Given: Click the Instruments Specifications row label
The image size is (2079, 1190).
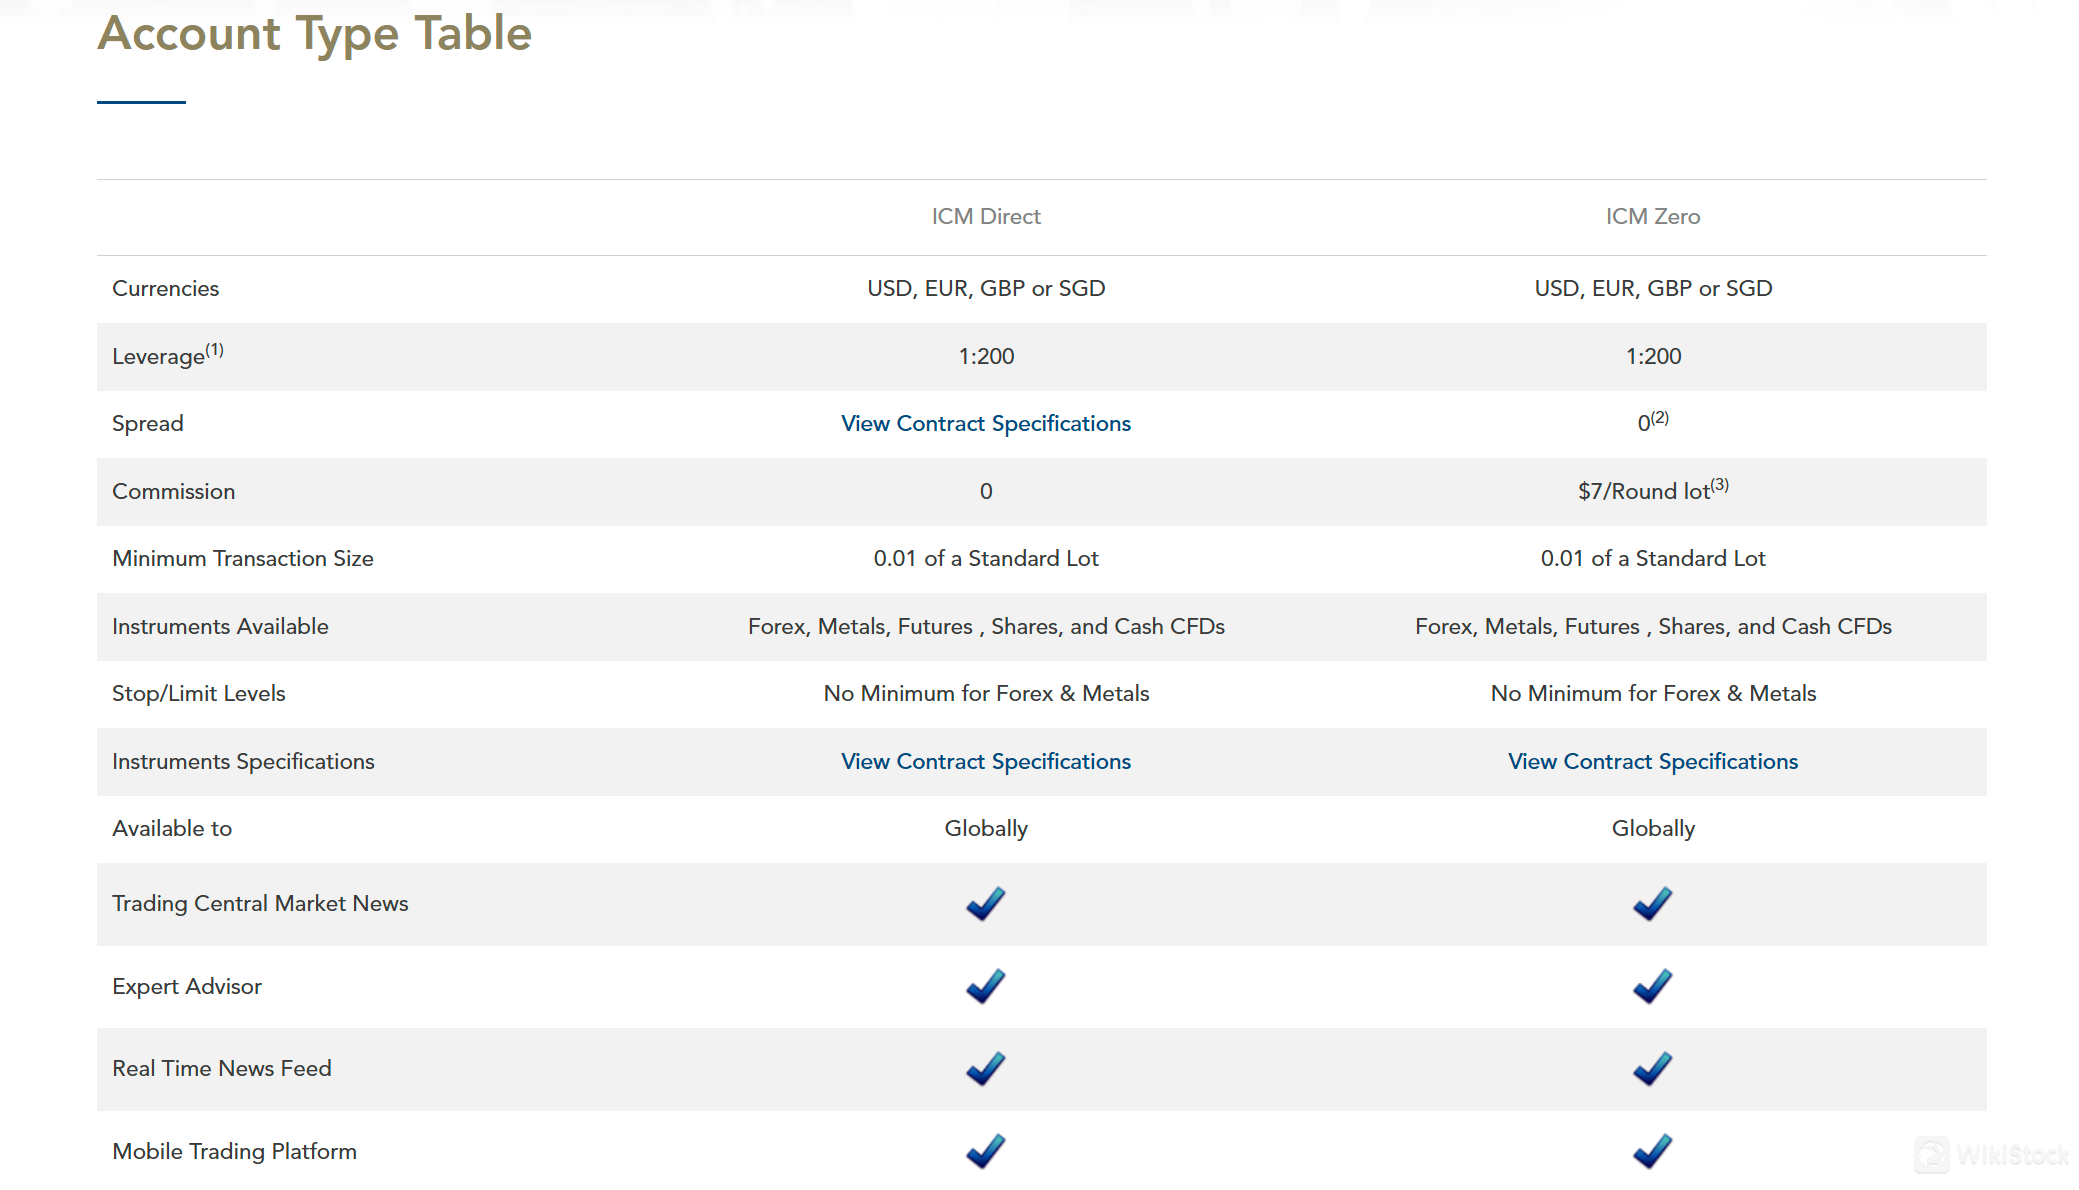Looking at the screenshot, I should pos(243,762).
